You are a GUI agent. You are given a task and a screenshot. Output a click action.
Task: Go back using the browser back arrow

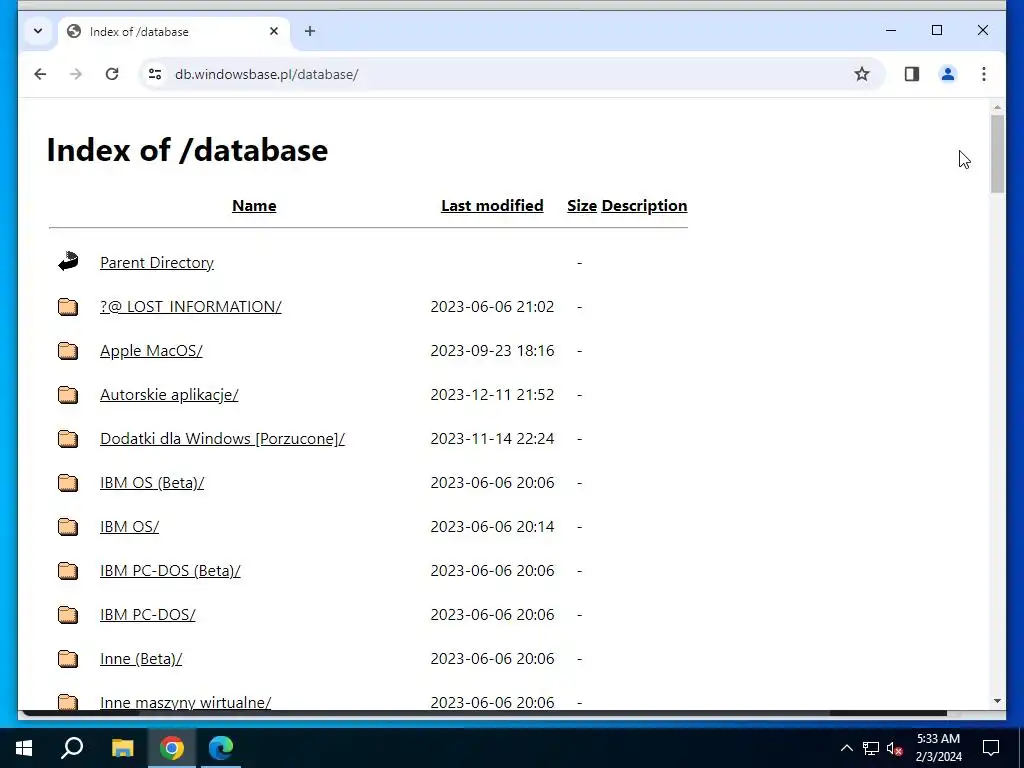click(x=40, y=74)
